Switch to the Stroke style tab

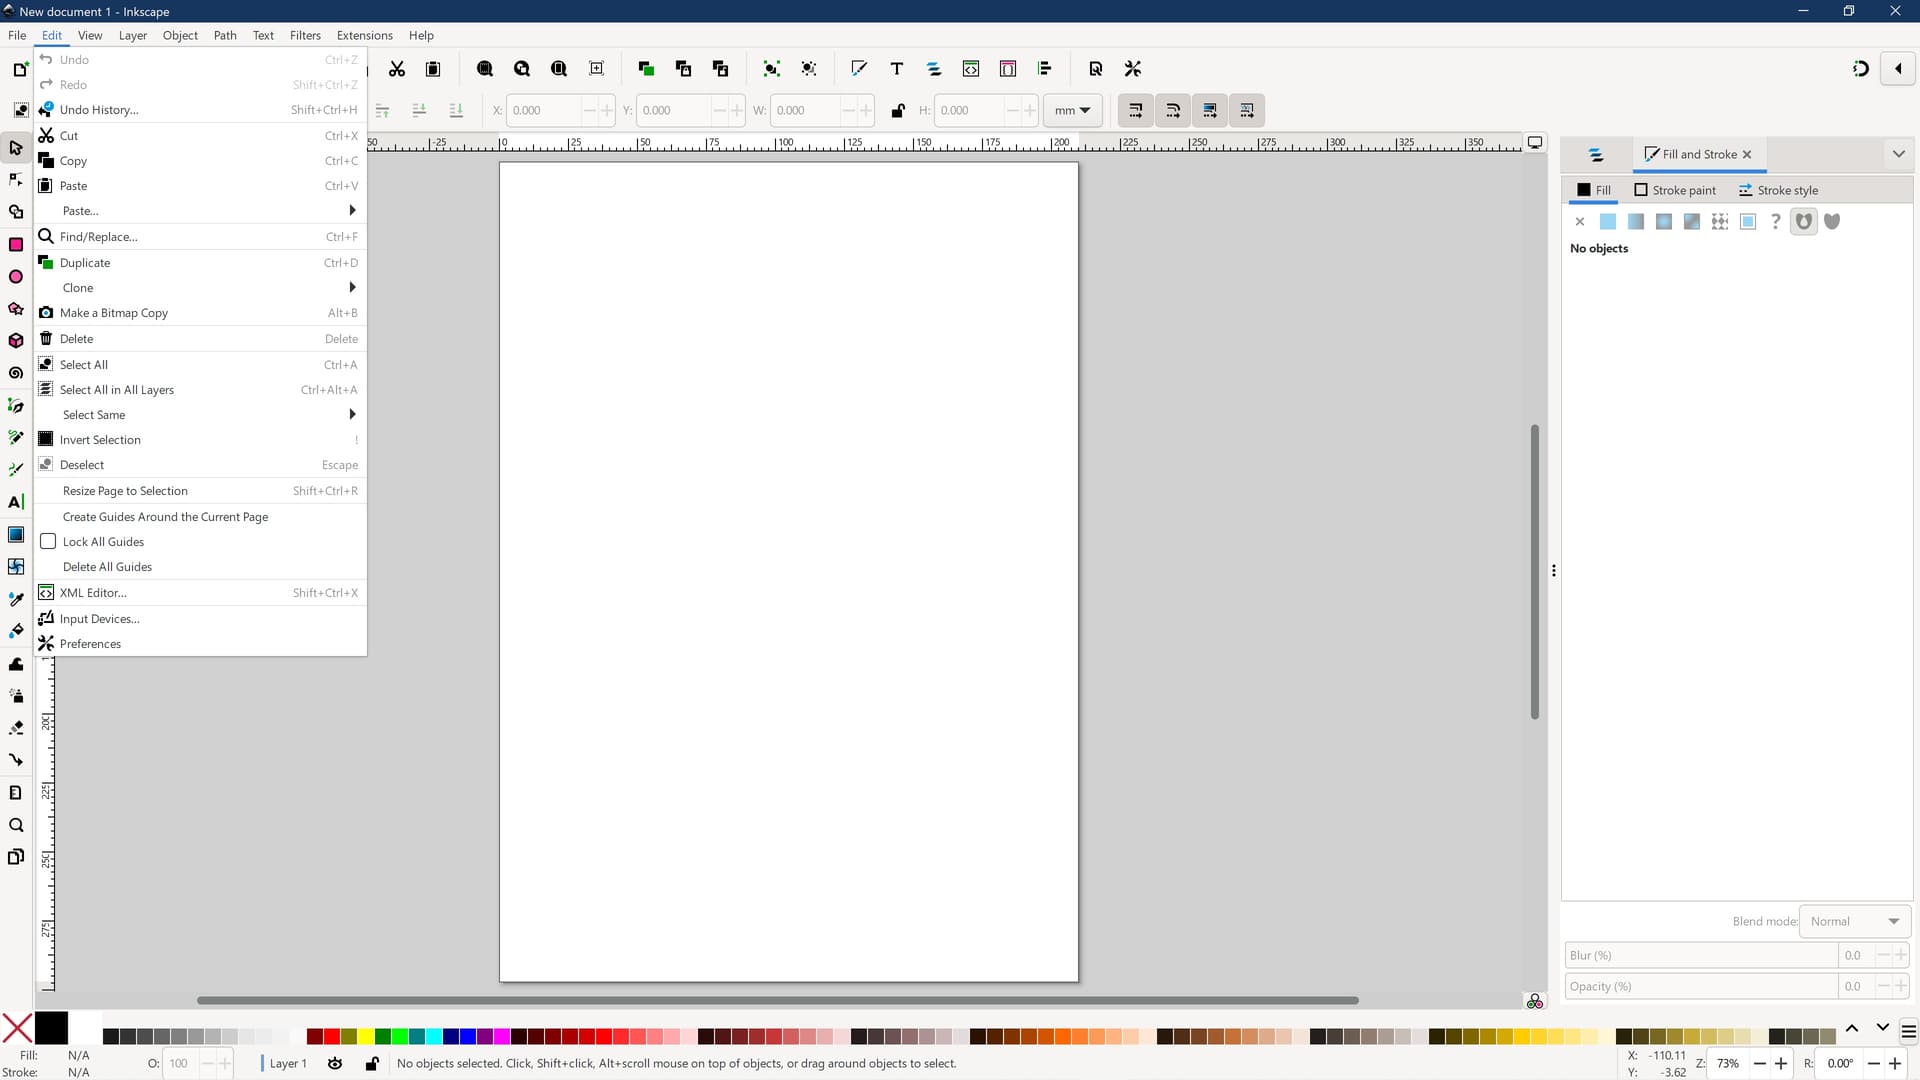pyautogui.click(x=1778, y=190)
